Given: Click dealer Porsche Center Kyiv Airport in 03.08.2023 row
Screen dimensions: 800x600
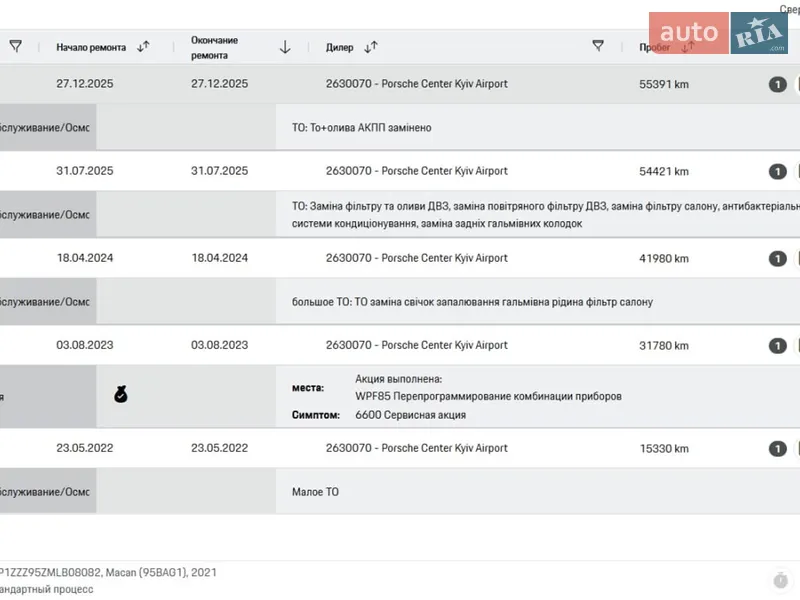Looking at the screenshot, I should (416, 345).
